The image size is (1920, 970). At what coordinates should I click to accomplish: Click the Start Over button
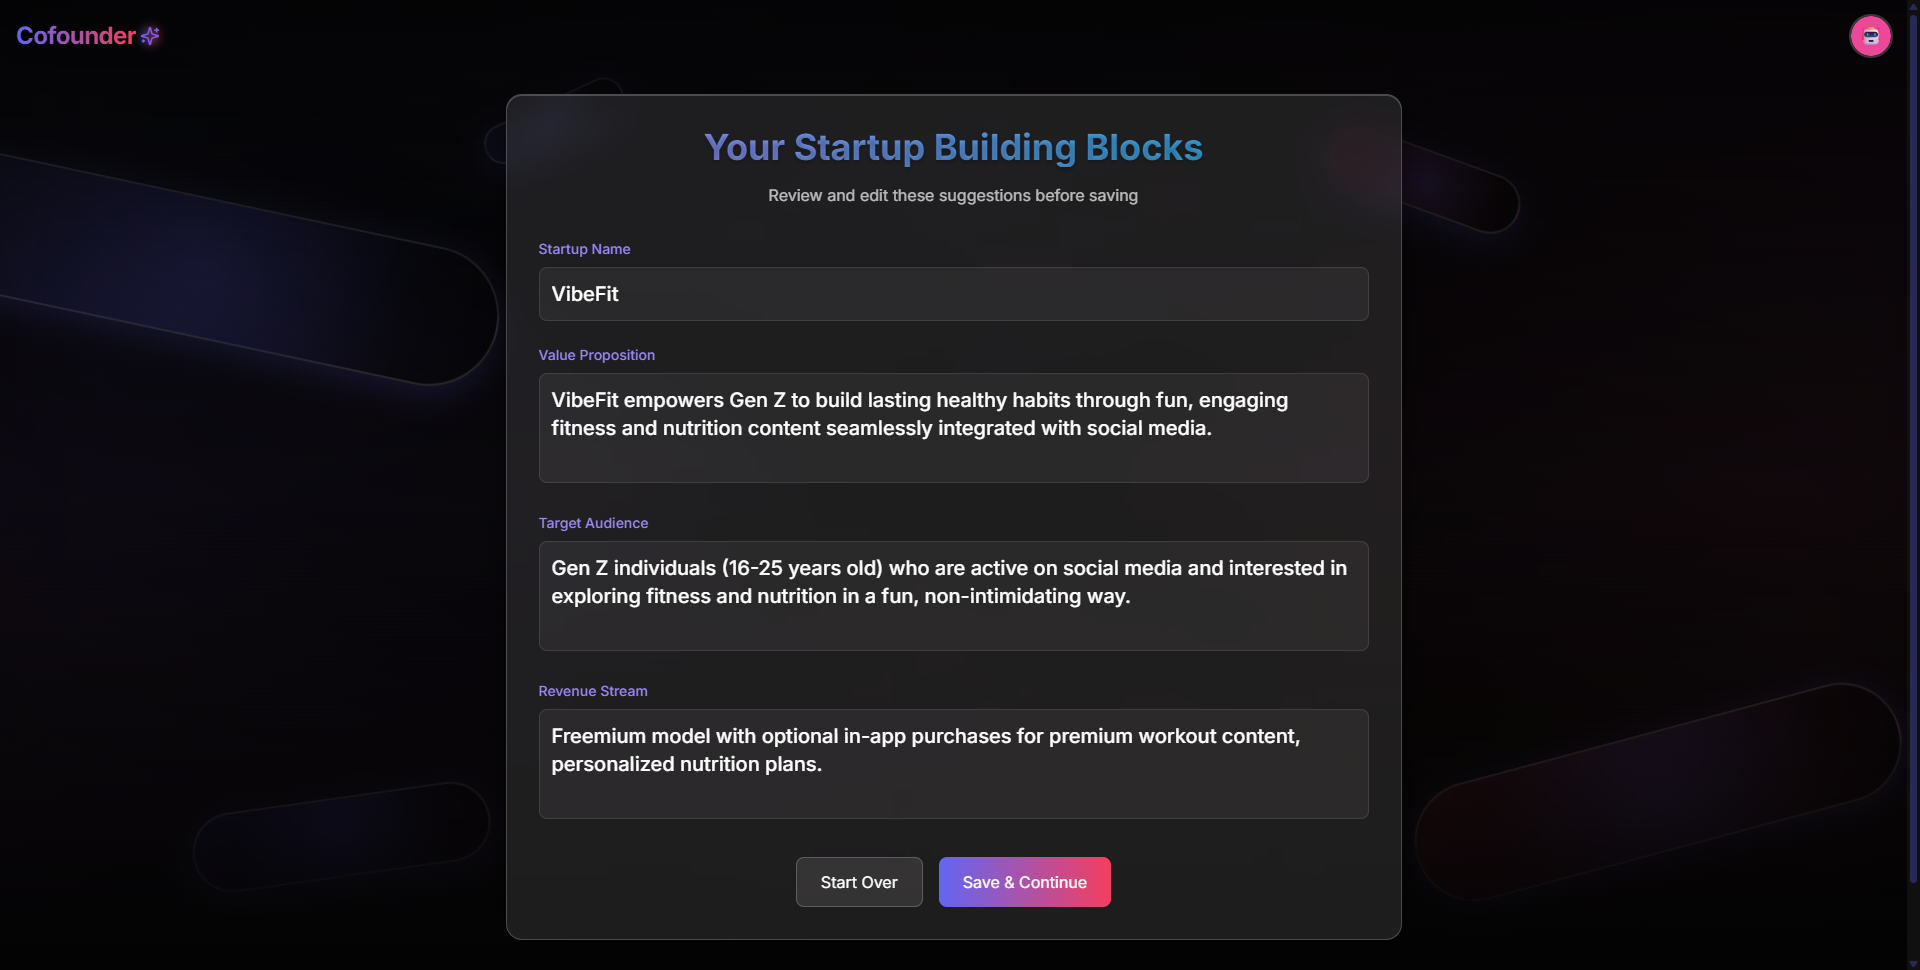coord(858,882)
